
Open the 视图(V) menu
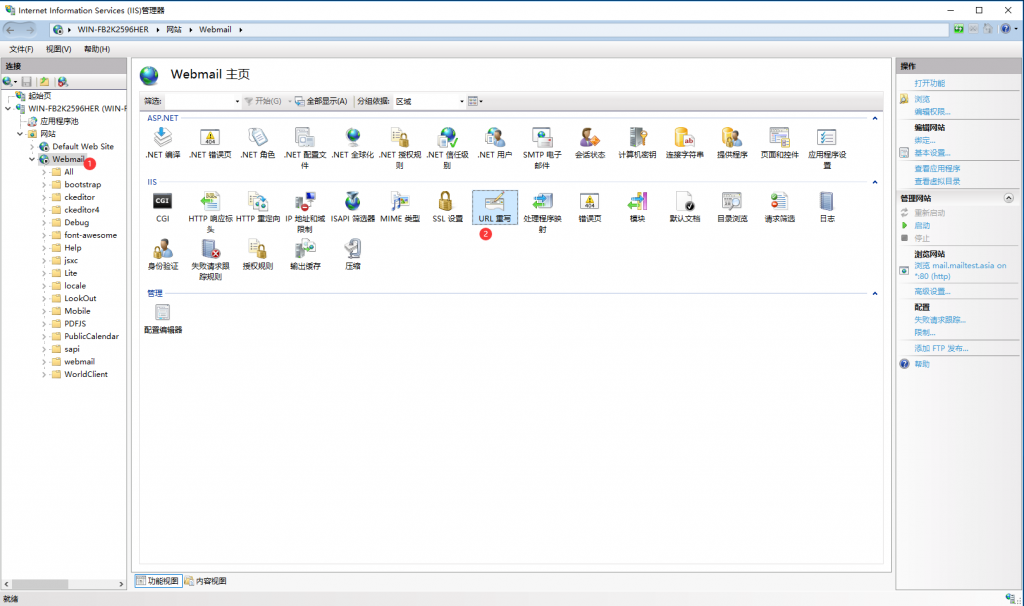tap(59, 49)
